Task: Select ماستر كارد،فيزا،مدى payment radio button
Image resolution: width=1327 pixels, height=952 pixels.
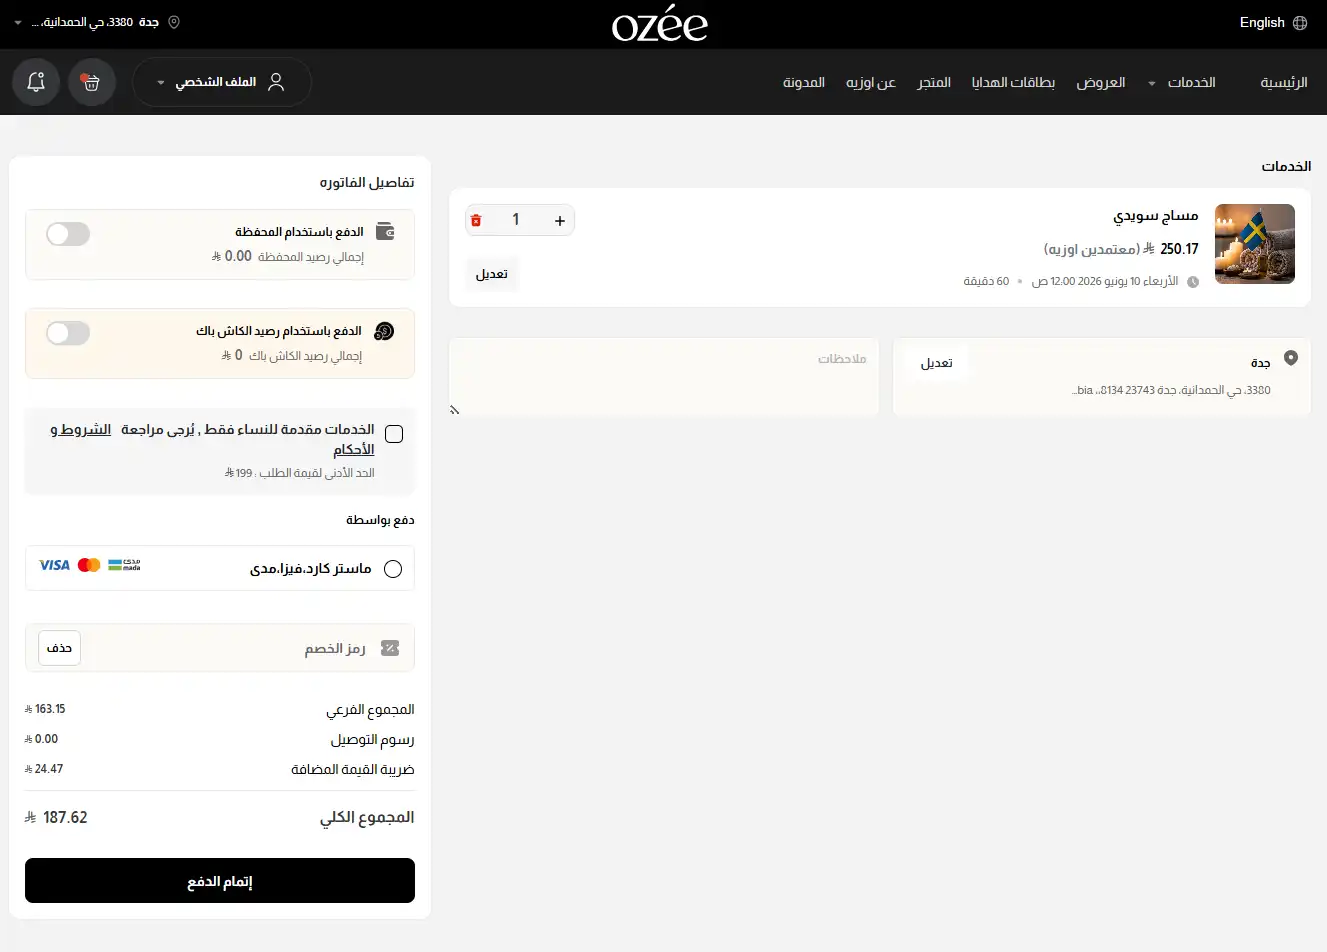Action: coord(393,569)
